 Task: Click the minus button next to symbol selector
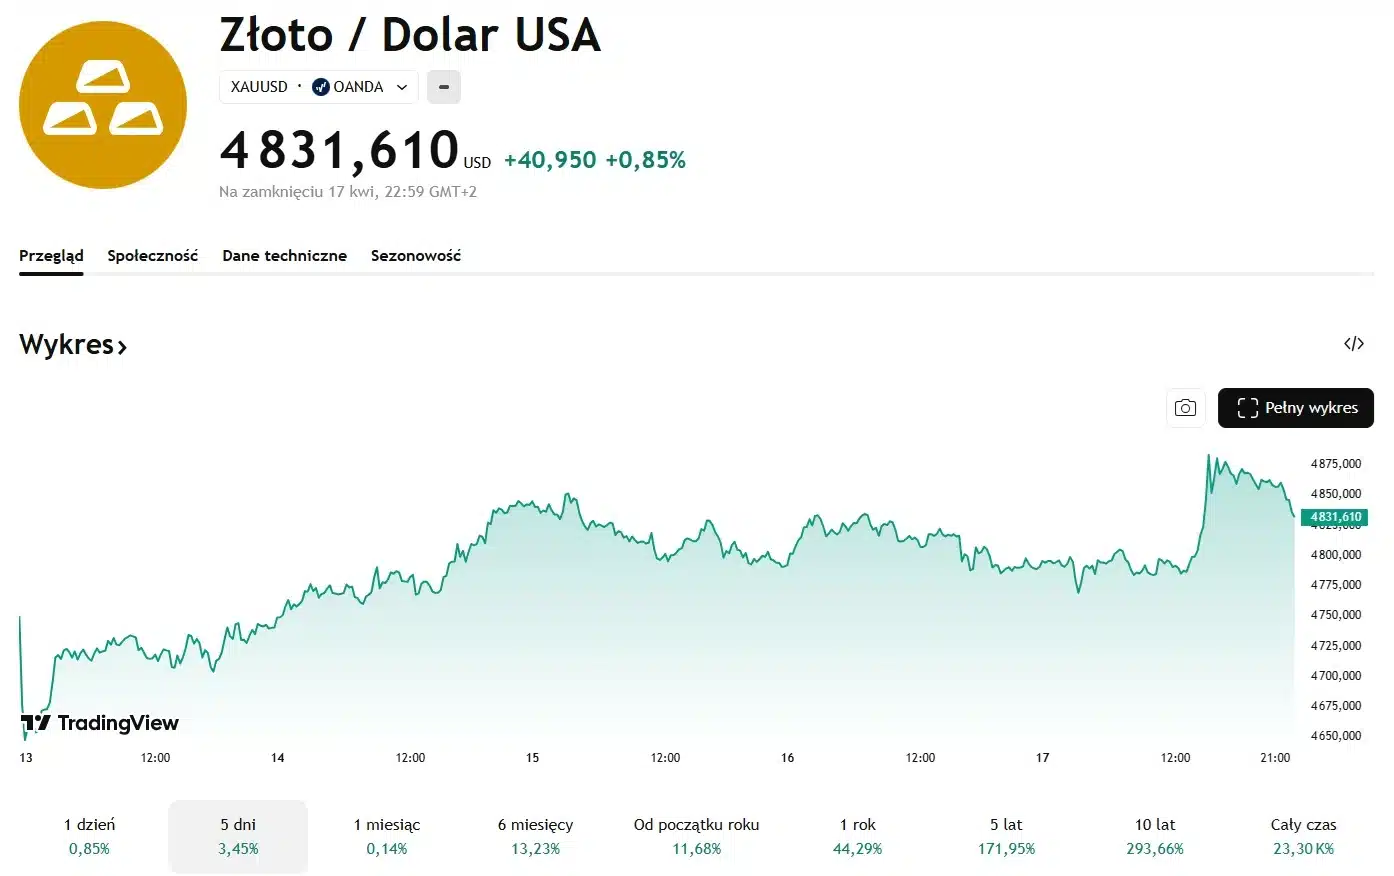pyautogui.click(x=444, y=87)
